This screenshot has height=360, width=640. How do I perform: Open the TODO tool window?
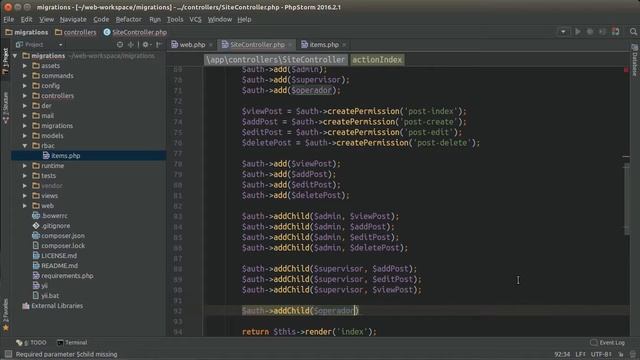(x=31, y=342)
